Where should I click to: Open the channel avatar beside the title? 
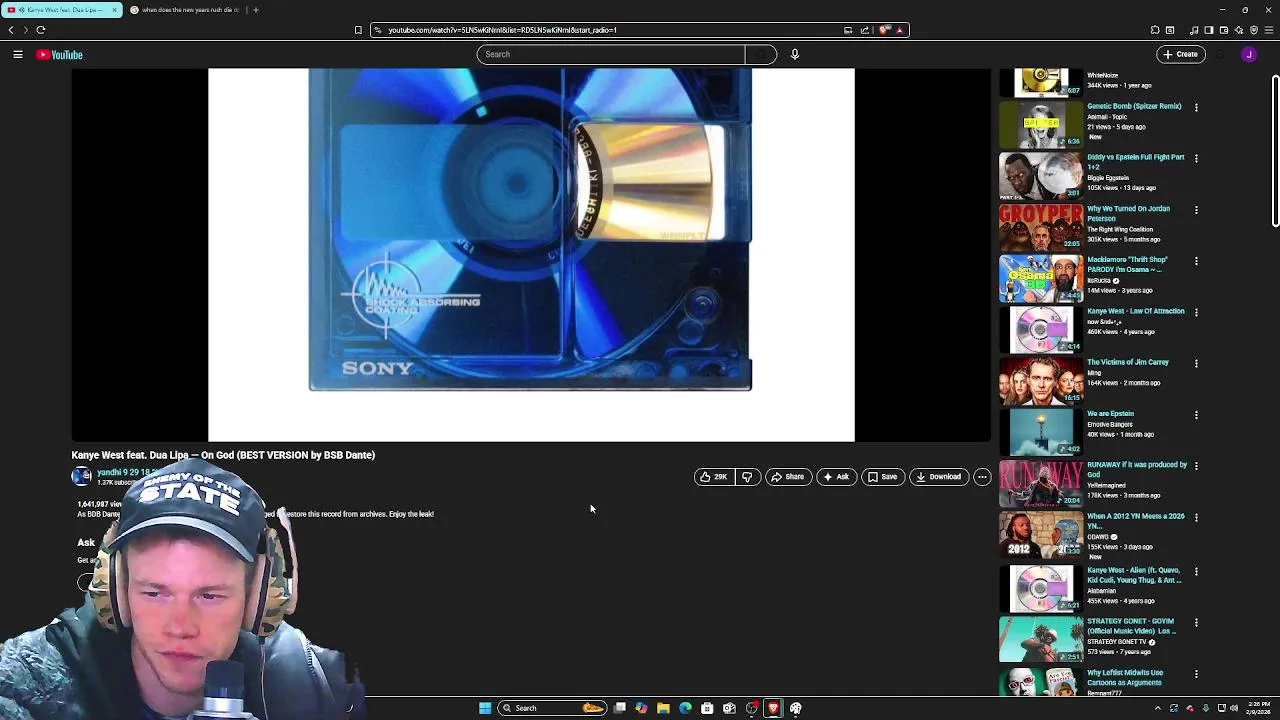tap(81, 476)
